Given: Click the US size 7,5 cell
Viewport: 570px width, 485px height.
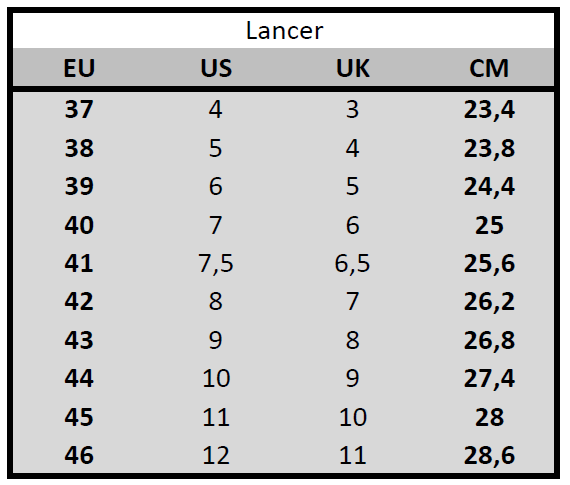Looking at the screenshot, I should (x=216, y=264).
